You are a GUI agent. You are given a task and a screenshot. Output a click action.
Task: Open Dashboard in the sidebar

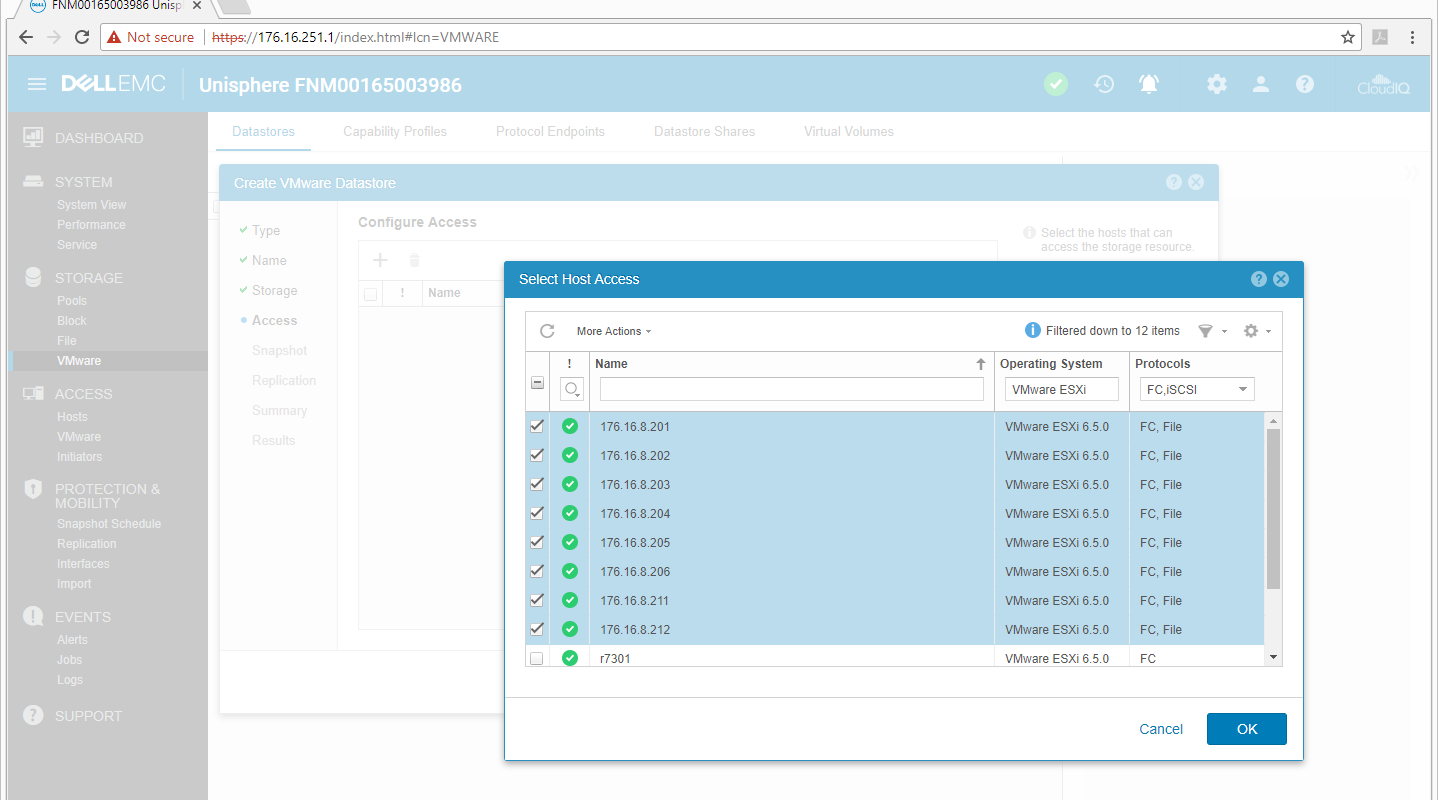pos(99,138)
